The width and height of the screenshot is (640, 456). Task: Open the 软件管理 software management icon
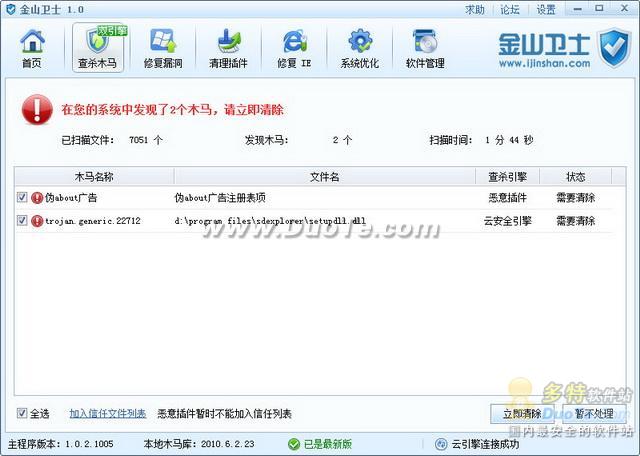pyautogui.click(x=425, y=48)
